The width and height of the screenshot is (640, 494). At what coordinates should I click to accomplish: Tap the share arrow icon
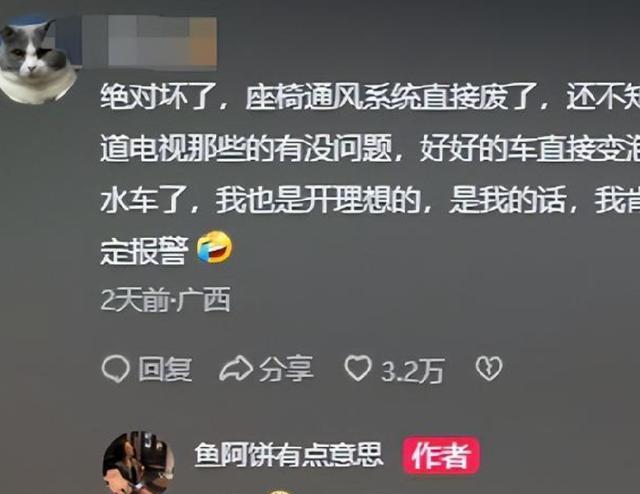[x=236, y=368]
